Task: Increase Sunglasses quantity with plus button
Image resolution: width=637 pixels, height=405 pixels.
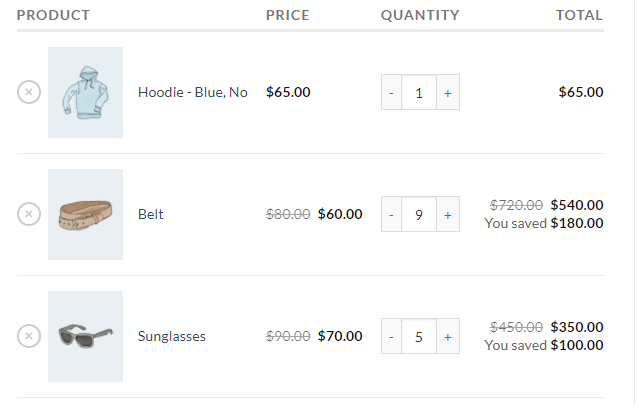Action: point(448,336)
